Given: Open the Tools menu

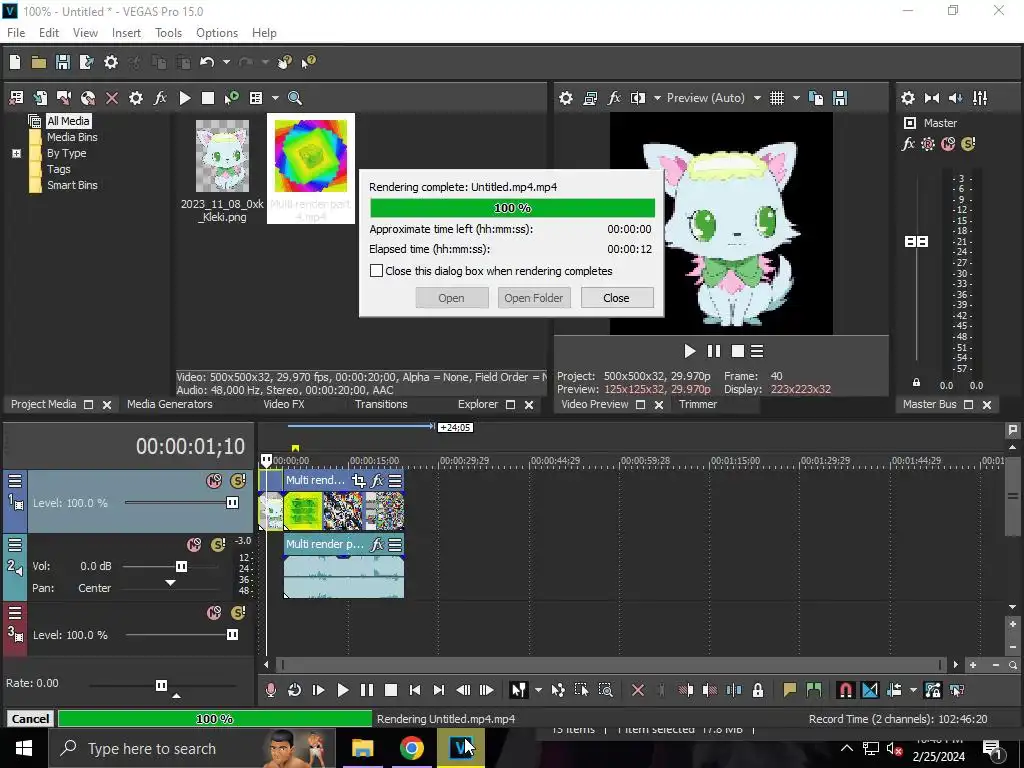Looking at the screenshot, I should click(x=168, y=33).
